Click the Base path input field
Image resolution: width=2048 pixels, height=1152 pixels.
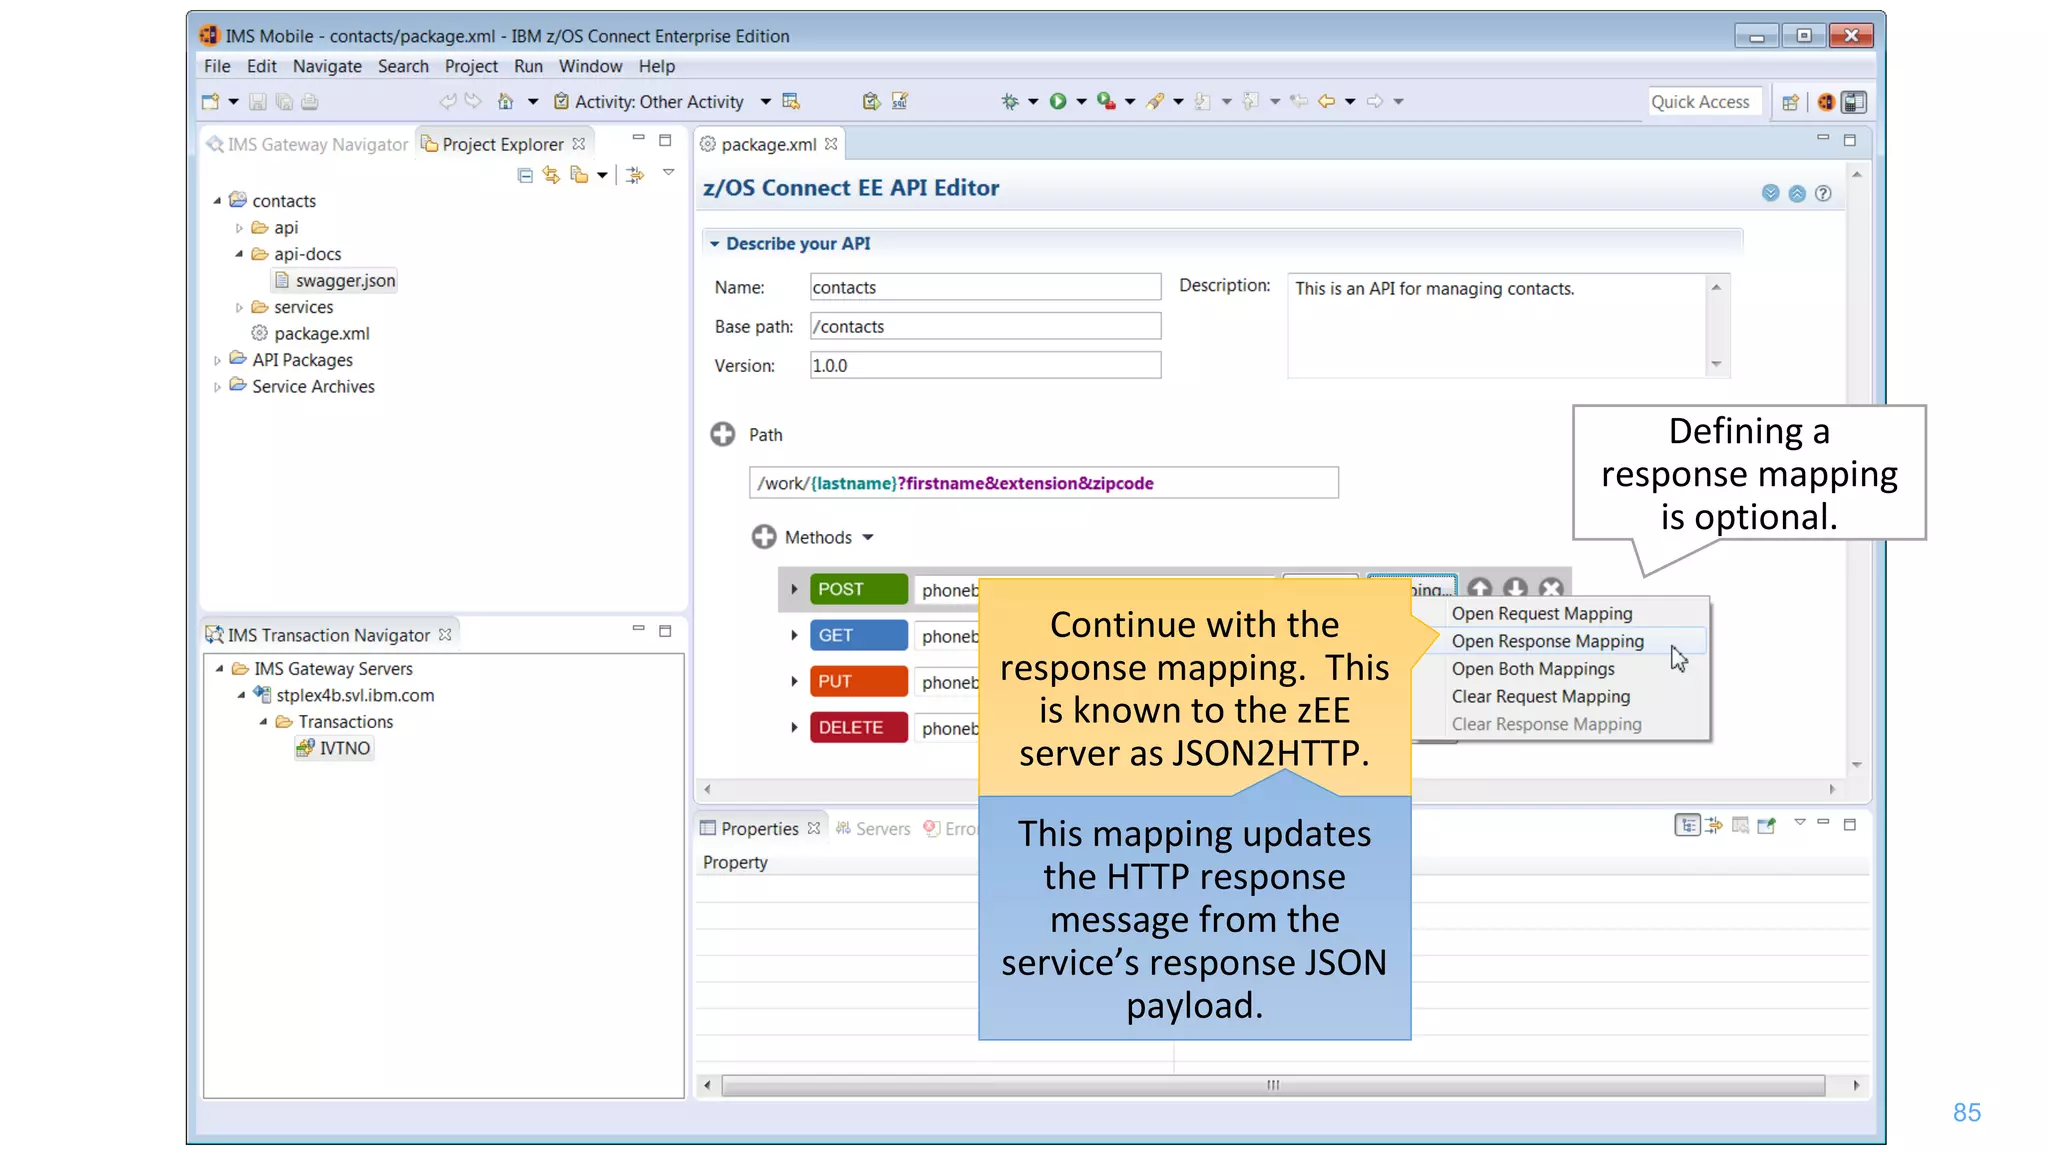985,326
